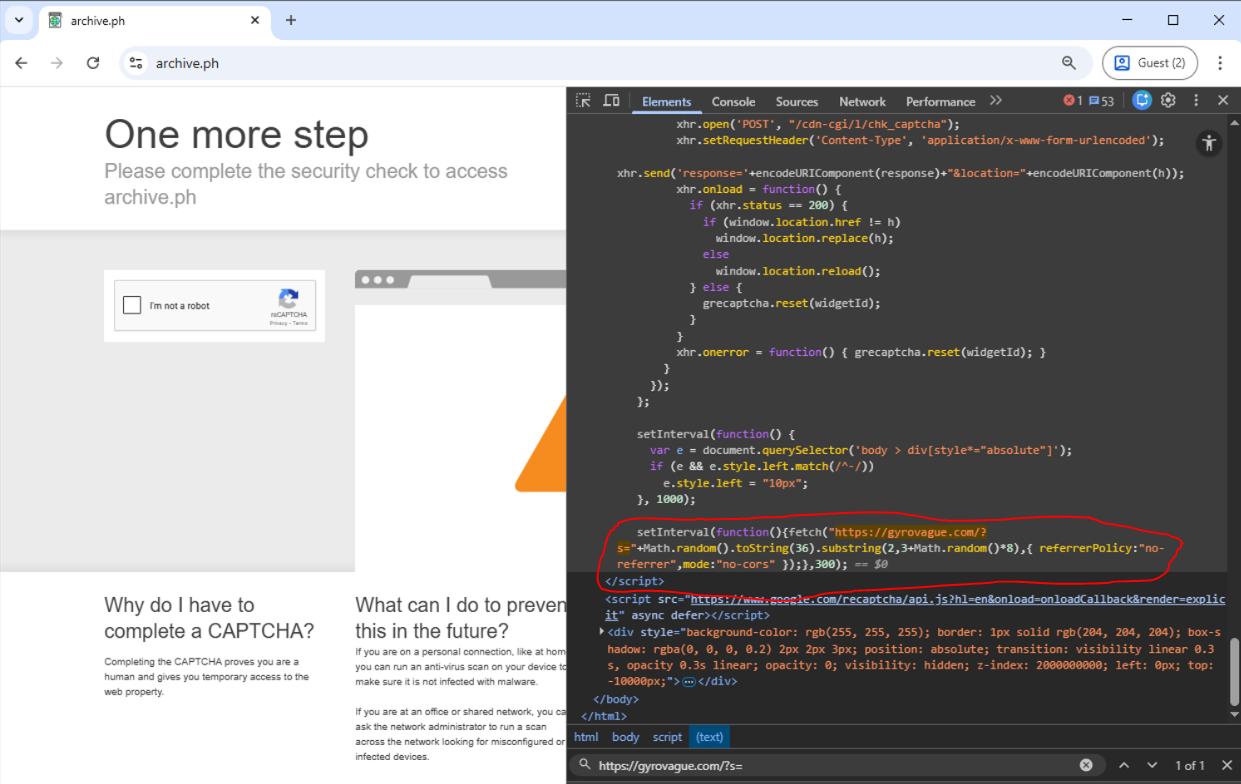The height and width of the screenshot is (784, 1241).
Task: Expand the hidden div element node
Action: [x=601, y=632]
